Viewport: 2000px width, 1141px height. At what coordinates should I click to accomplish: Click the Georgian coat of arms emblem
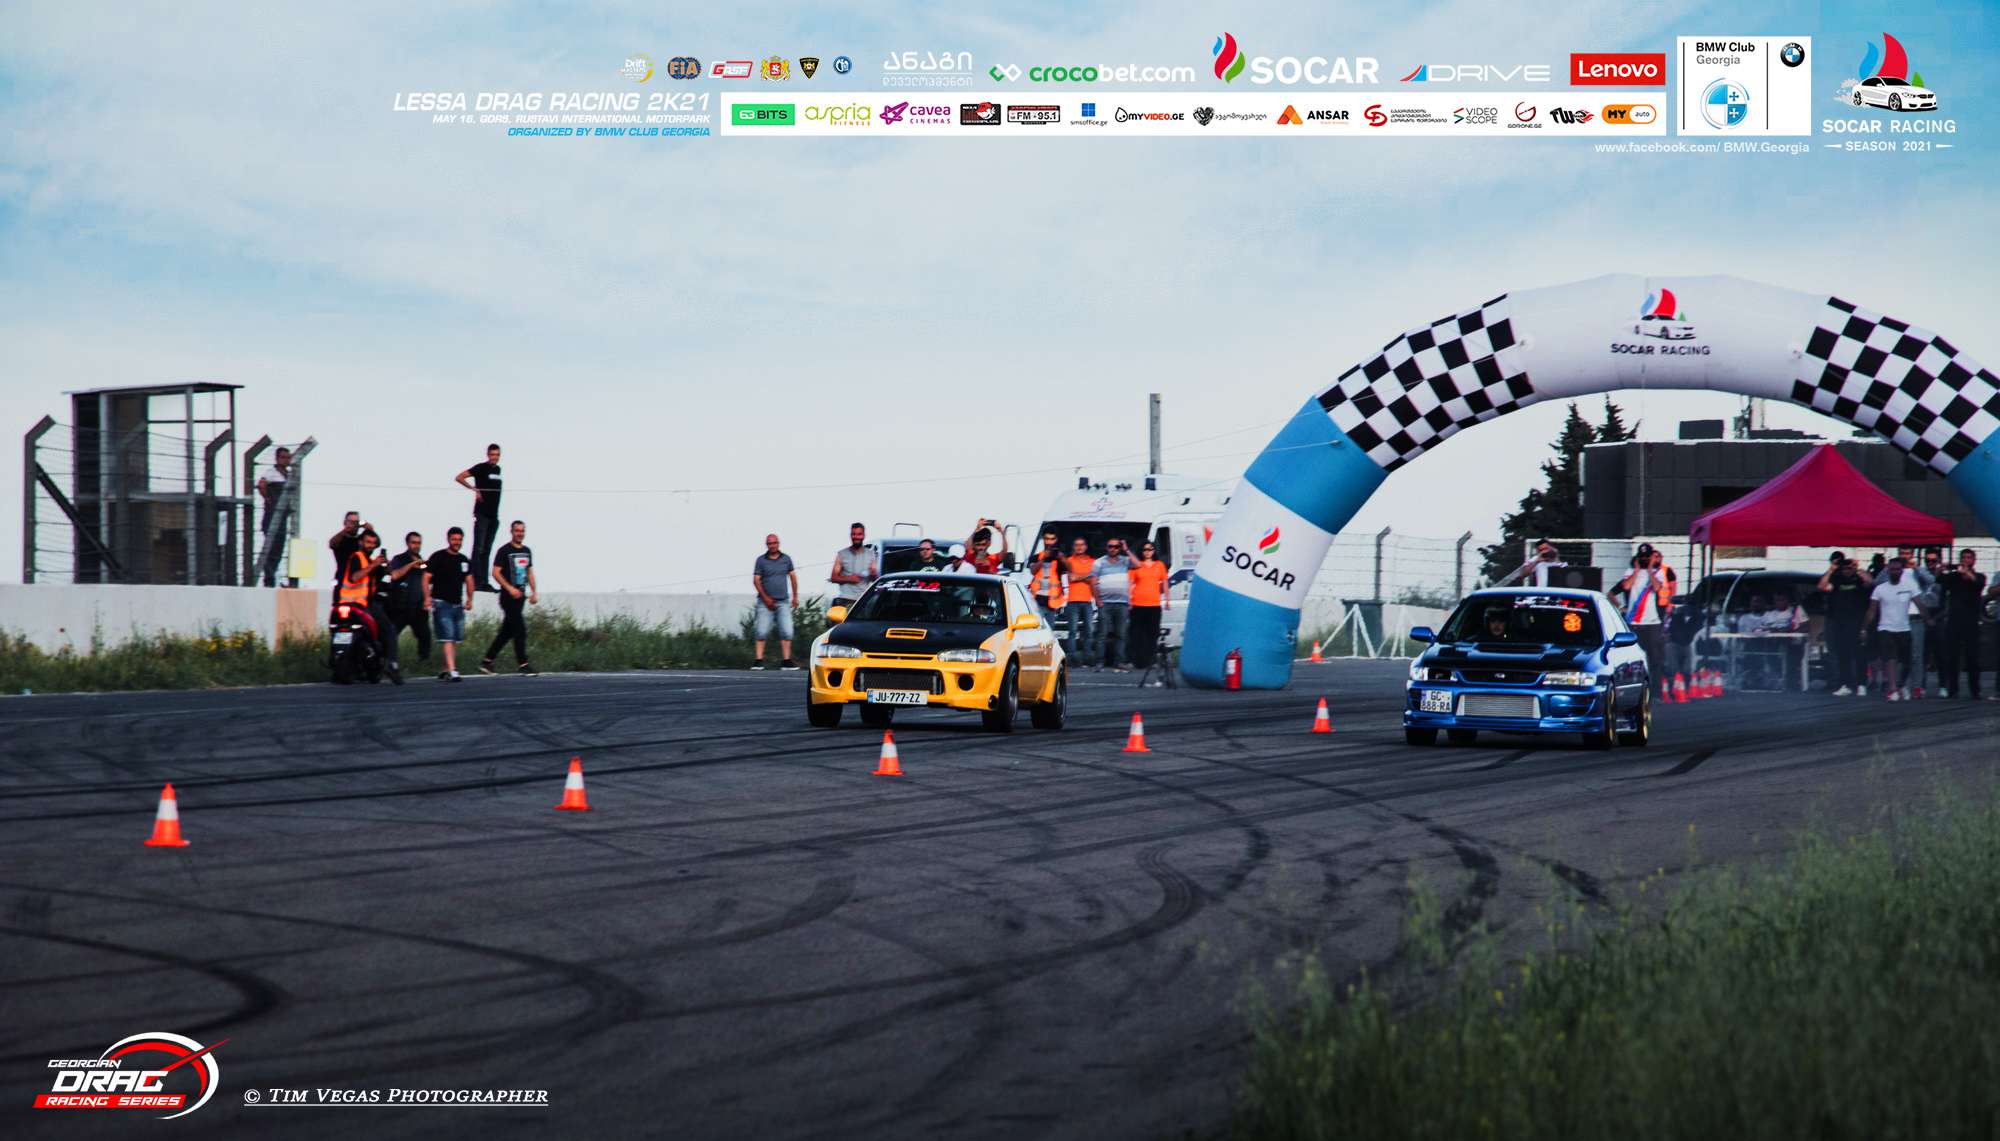tap(775, 68)
